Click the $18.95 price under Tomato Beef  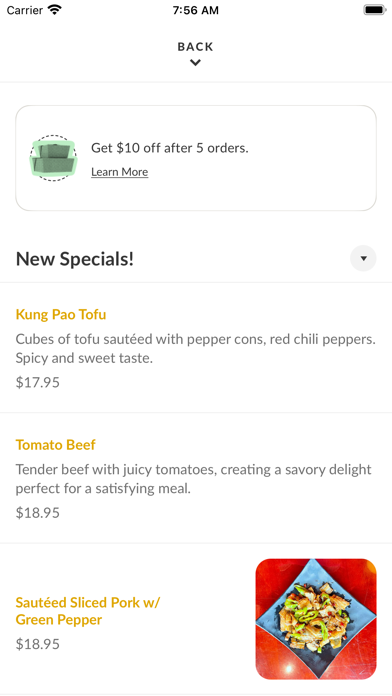pos(38,513)
